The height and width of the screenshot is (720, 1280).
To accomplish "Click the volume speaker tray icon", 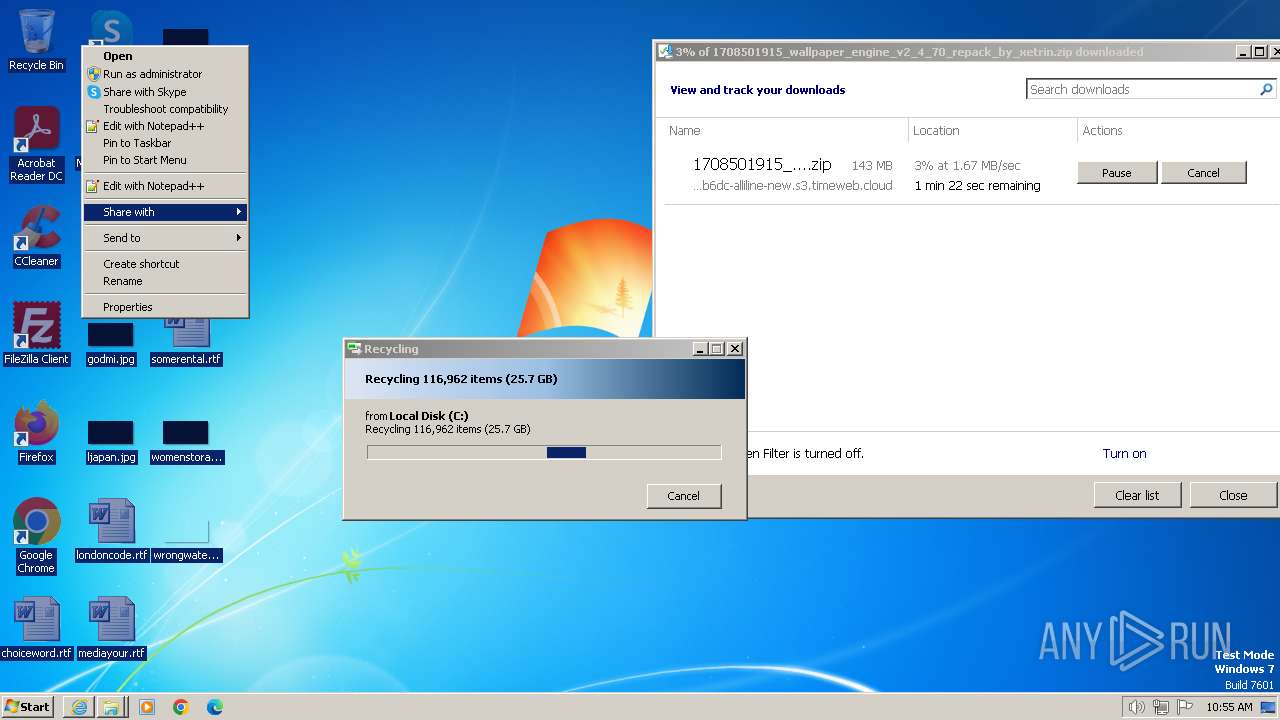I will (x=1136, y=707).
